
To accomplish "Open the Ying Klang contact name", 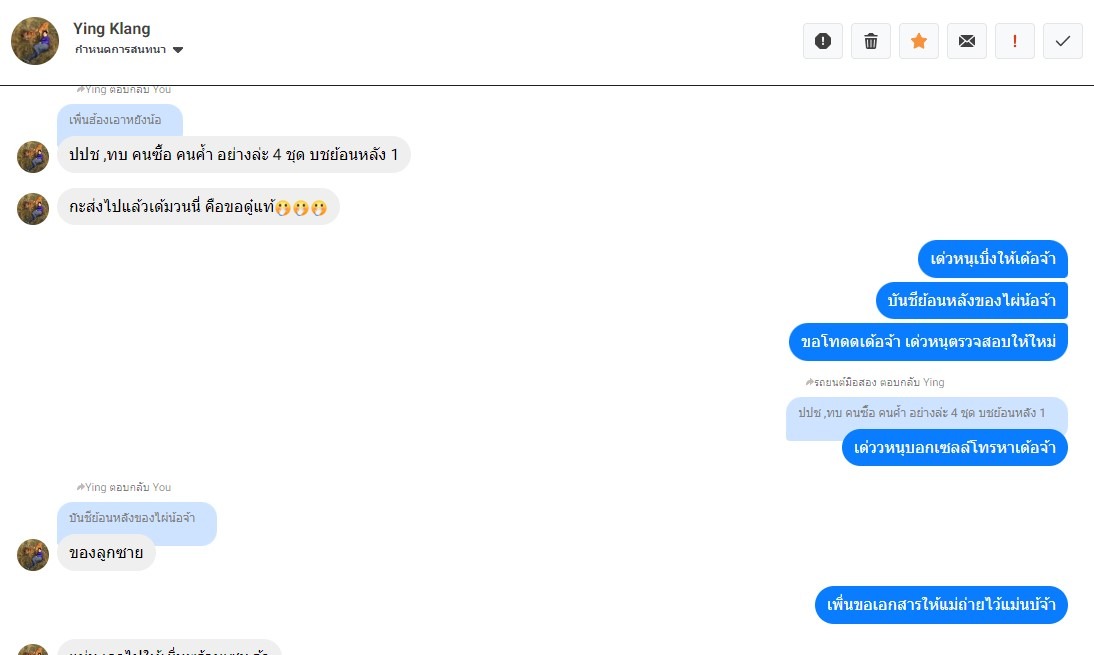I will click(112, 29).
